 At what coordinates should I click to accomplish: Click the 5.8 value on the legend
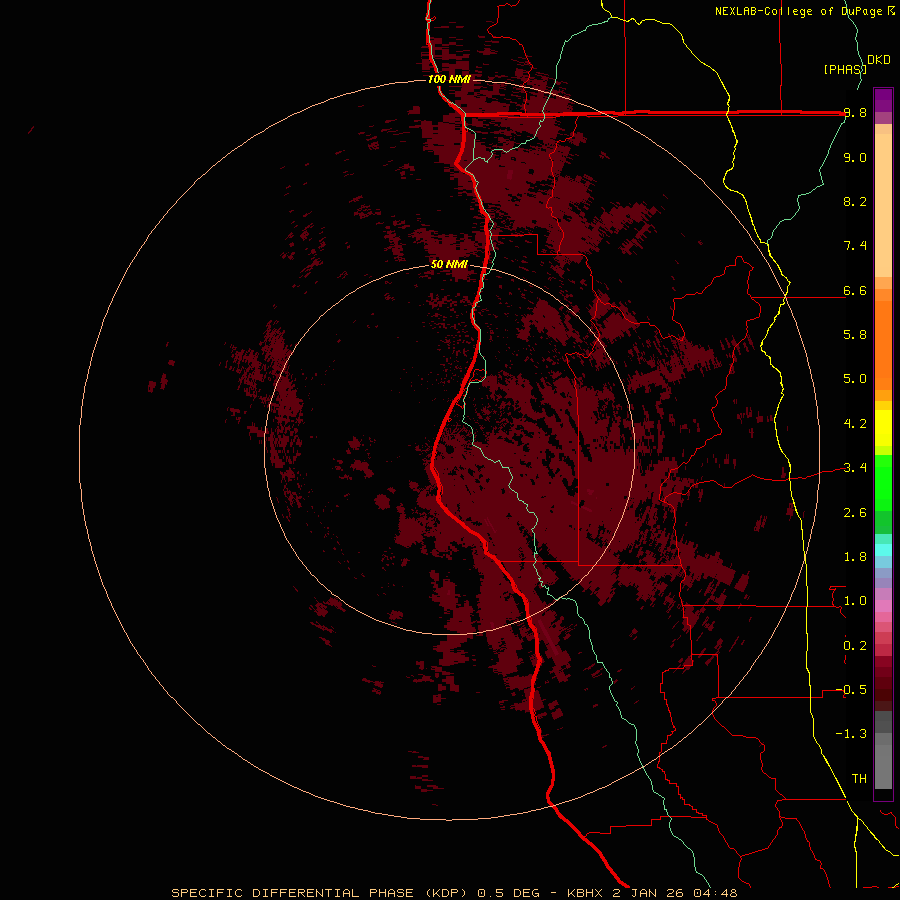[855, 335]
